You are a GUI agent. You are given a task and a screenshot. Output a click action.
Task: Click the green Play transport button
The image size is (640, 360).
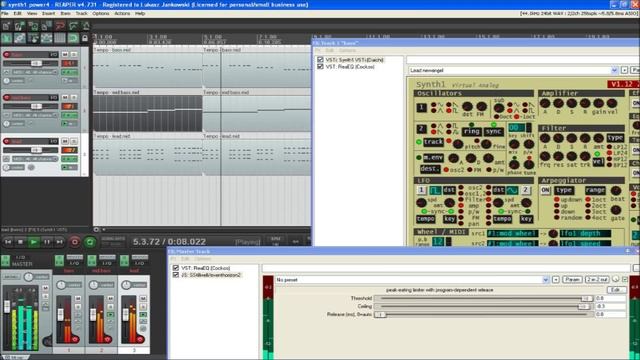[34, 242]
